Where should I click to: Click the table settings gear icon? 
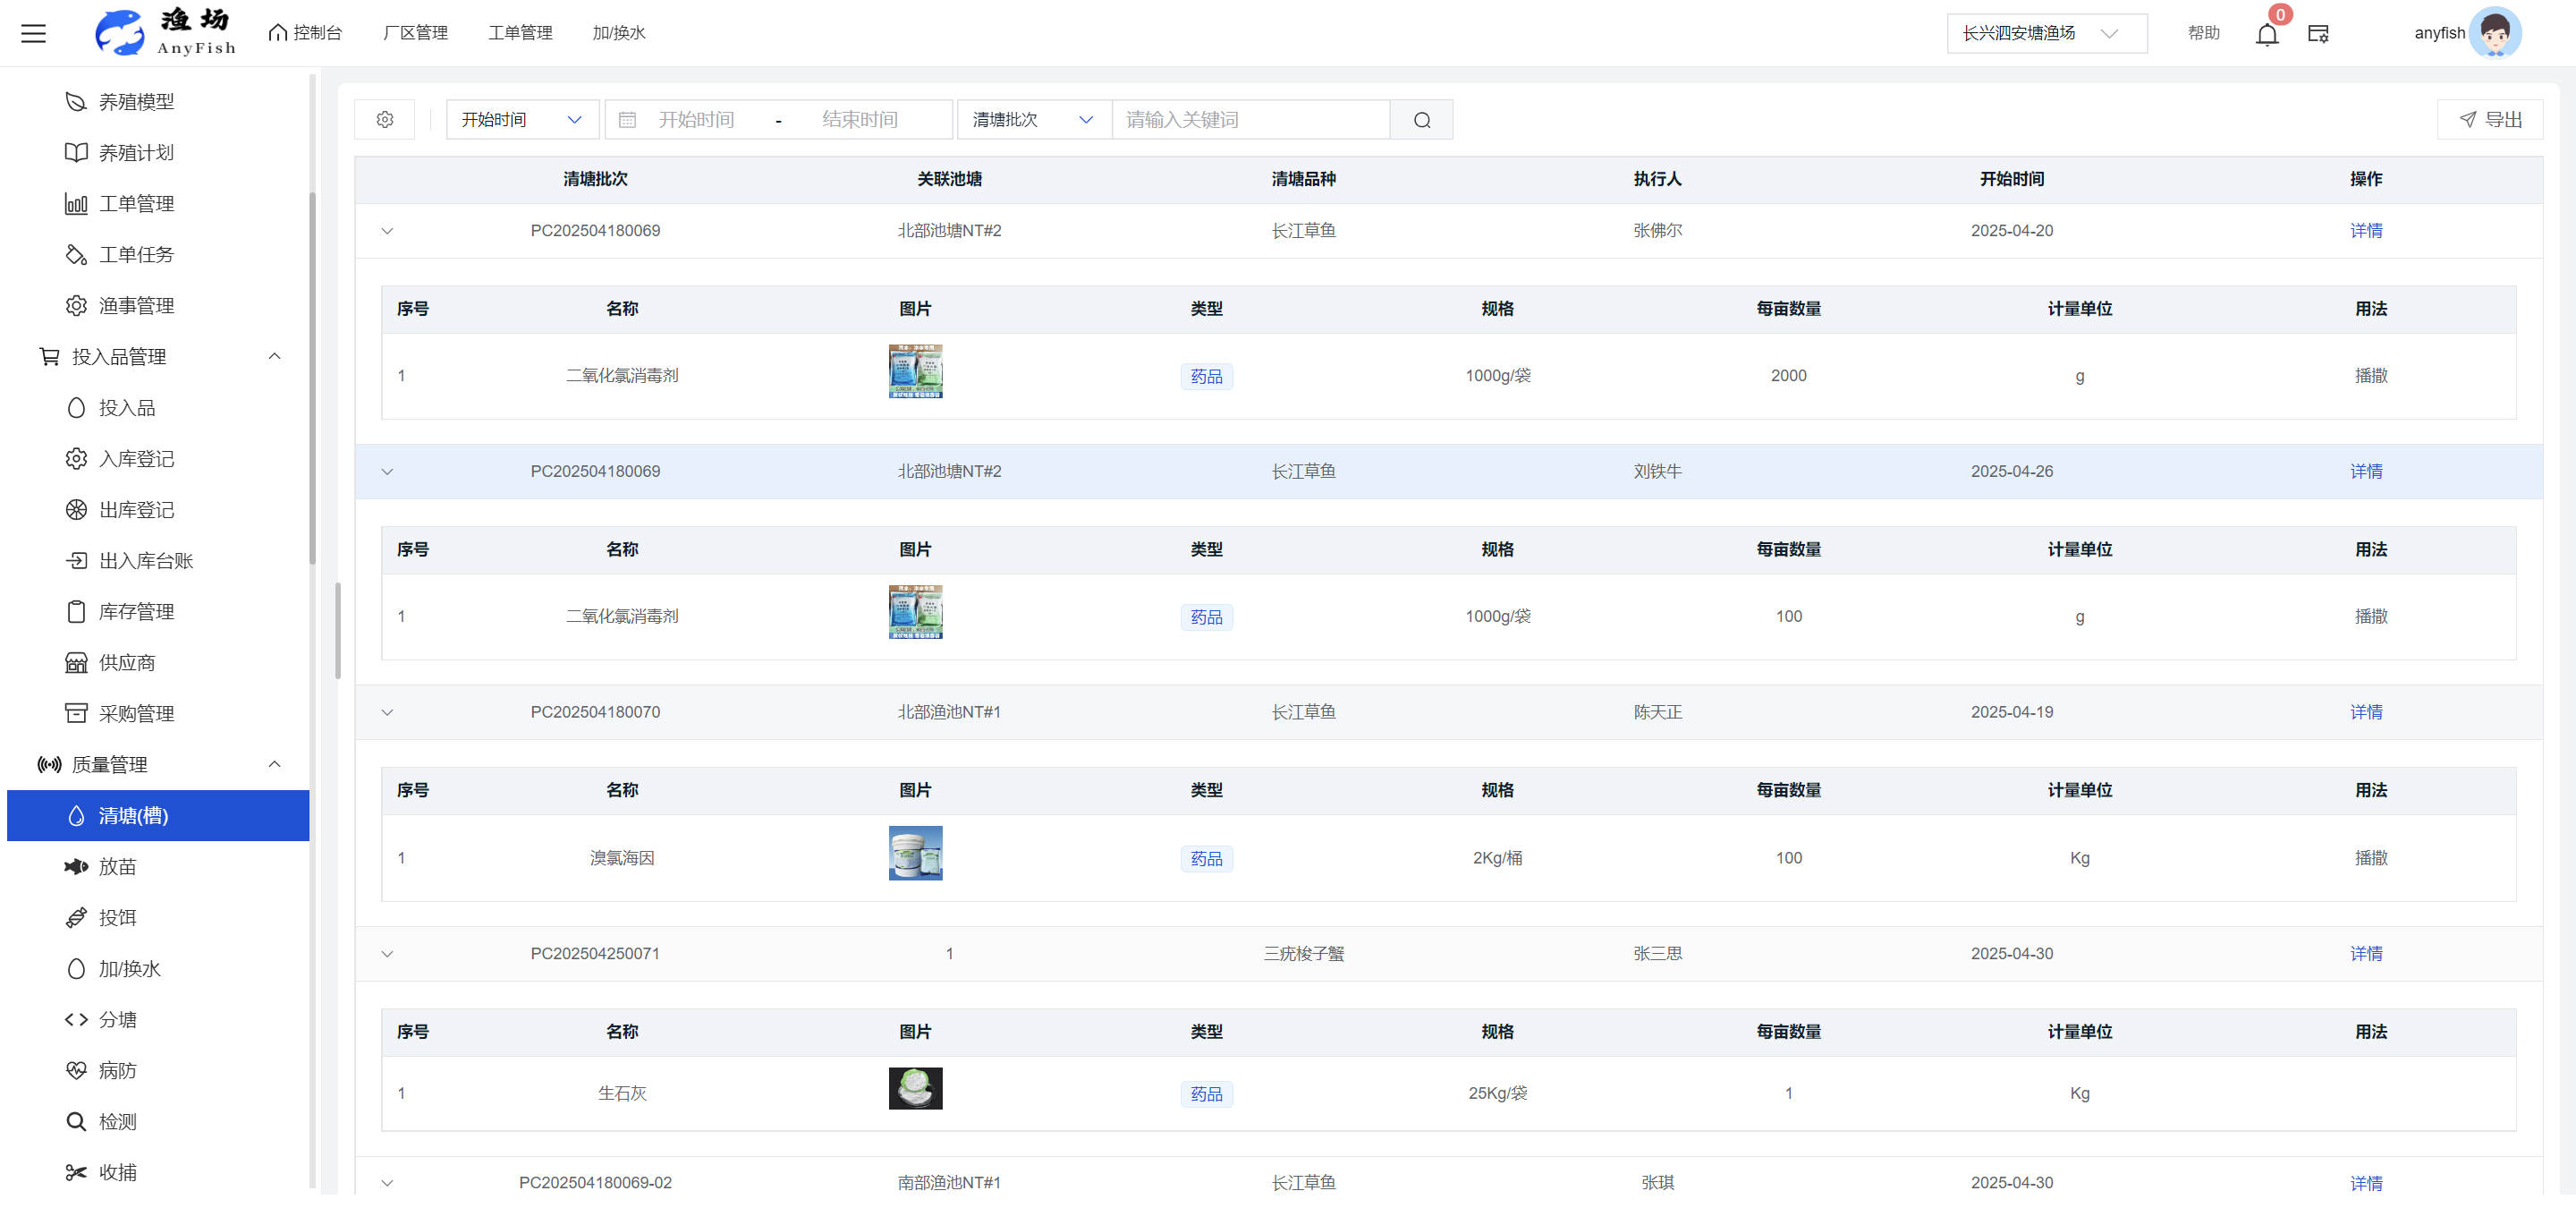[385, 120]
